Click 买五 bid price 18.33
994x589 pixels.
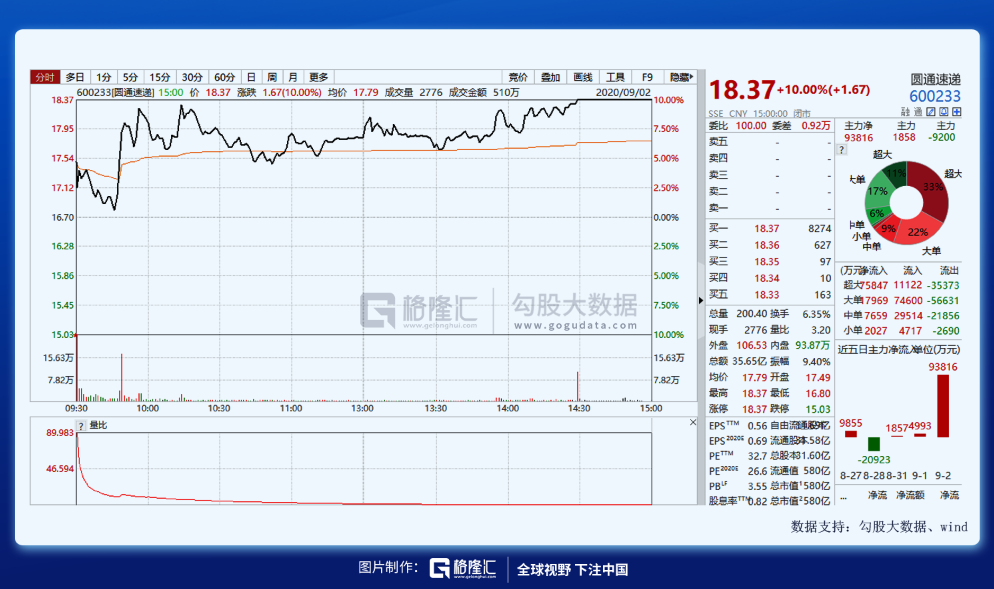coord(766,294)
